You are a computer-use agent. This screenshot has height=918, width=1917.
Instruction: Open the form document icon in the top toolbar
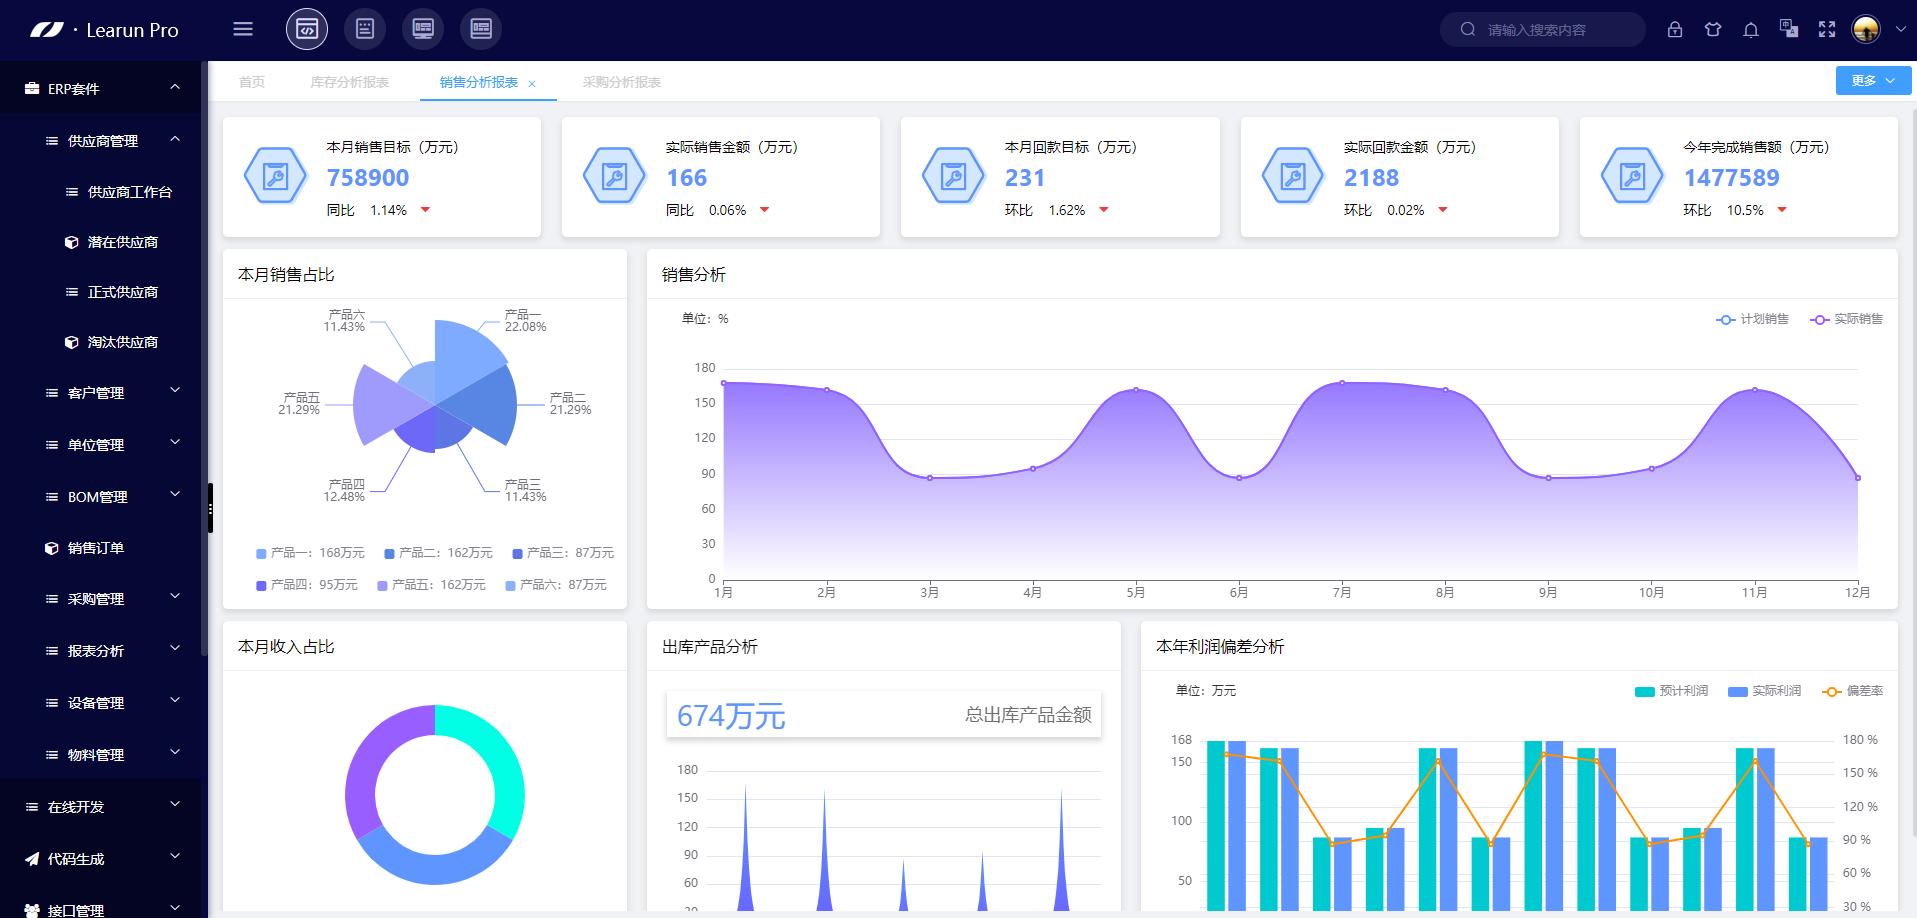click(x=365, y=29)
